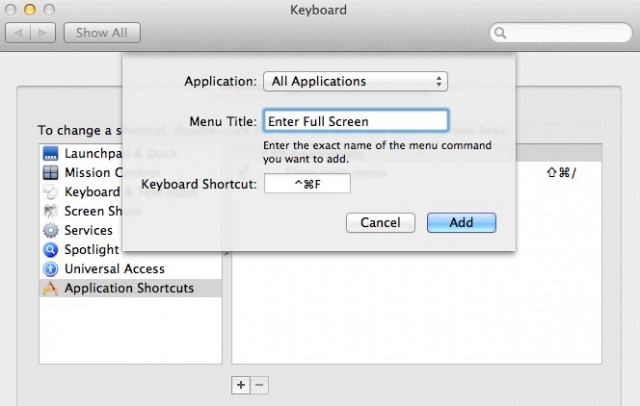Go forward with the right arrow button
Image resolution: width=640 pixels, height=406 pixels.
tap(43, 32)
